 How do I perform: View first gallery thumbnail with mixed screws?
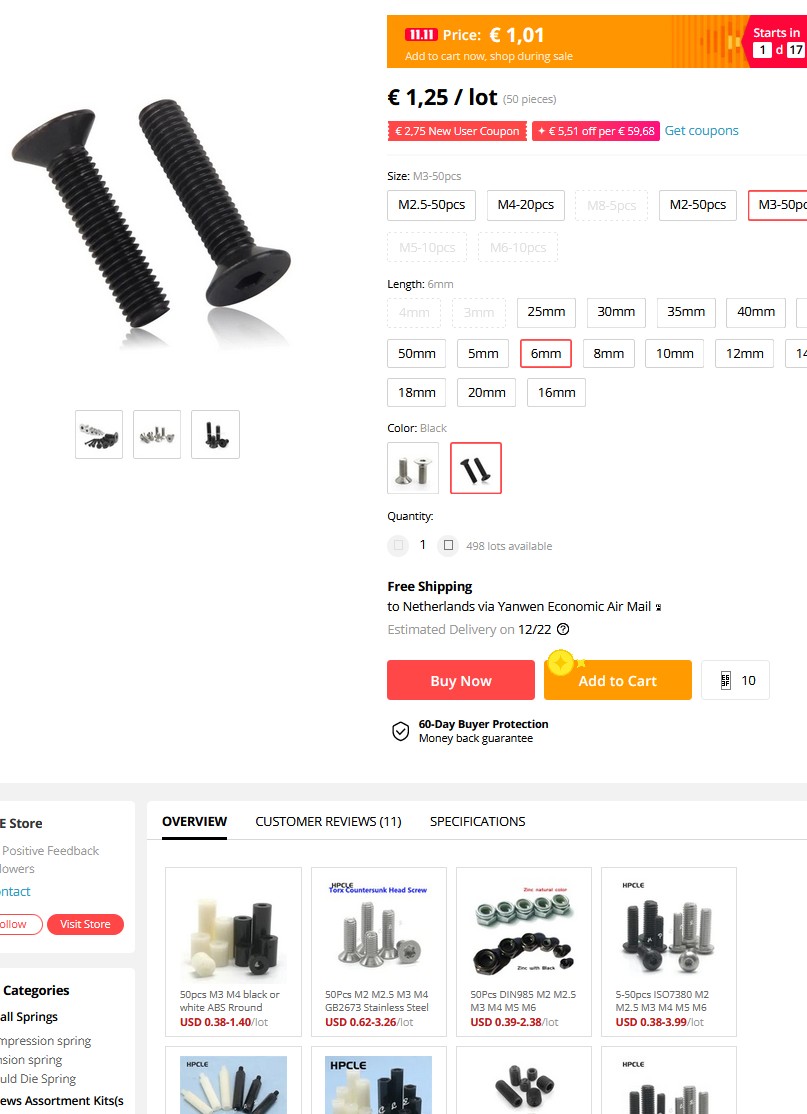pos(99,434)
